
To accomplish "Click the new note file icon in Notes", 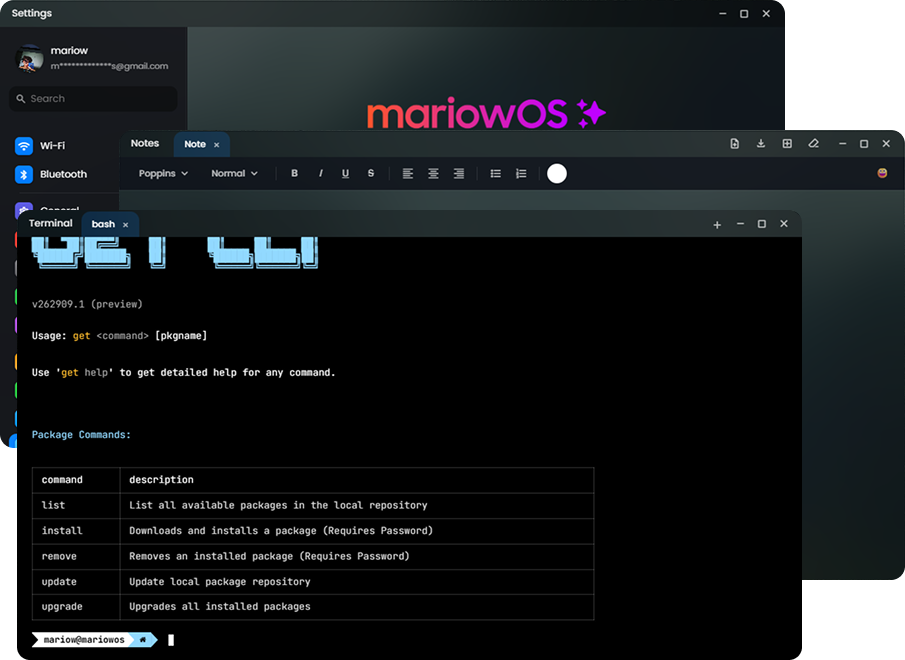I will click(x=734, y=144).
